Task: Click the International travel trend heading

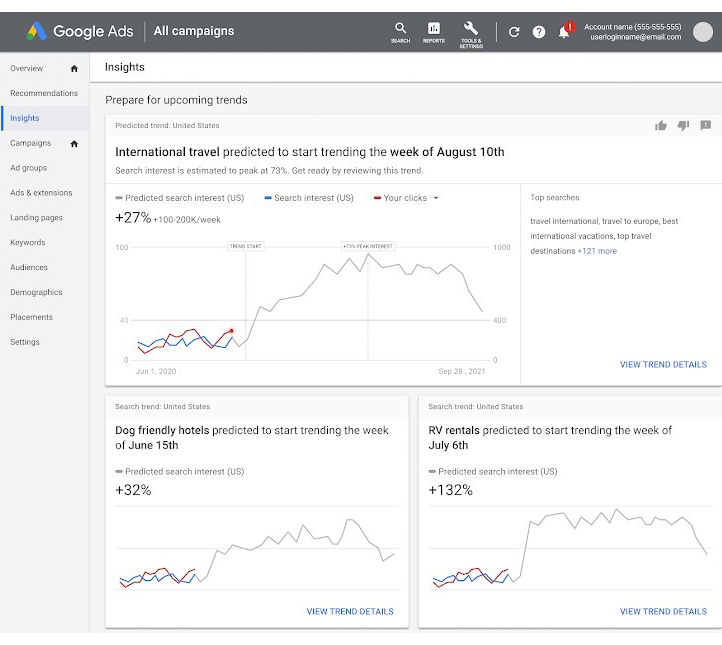Action: point(309,152)
